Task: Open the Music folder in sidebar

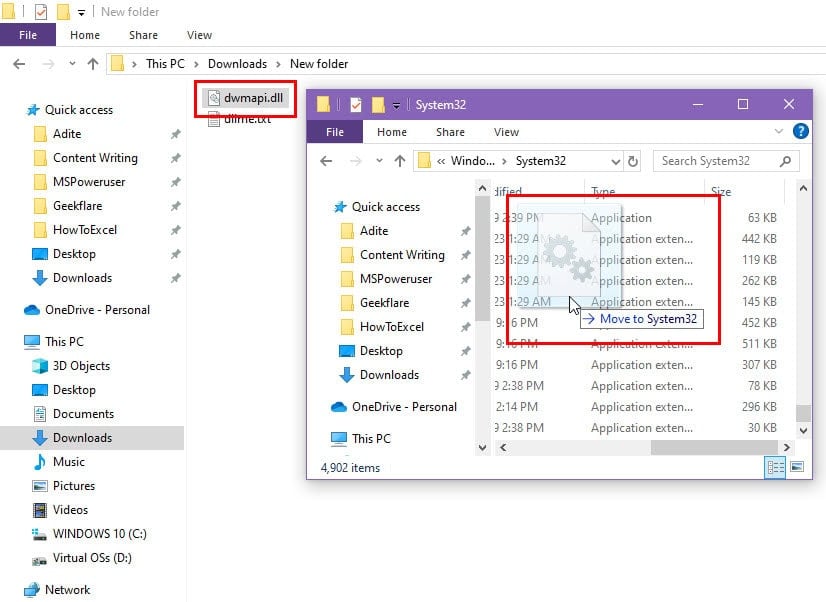Action: click(x=68, y=462)
